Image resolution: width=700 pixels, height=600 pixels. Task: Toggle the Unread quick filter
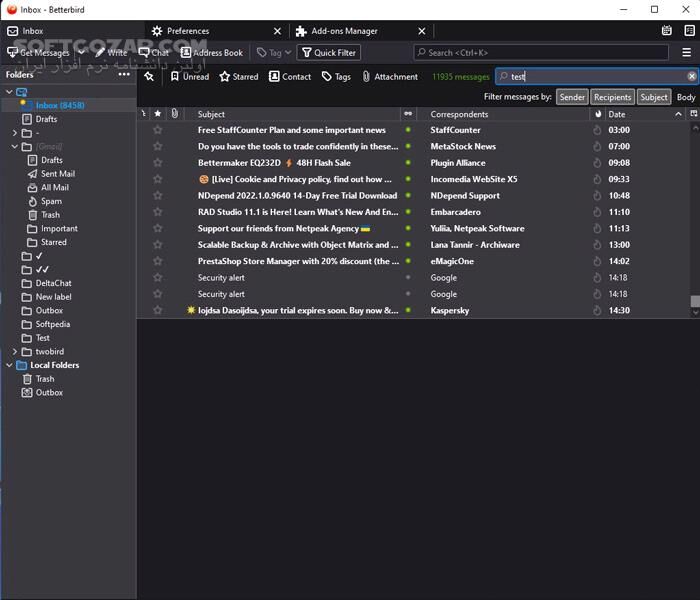[x=189, y=76]
